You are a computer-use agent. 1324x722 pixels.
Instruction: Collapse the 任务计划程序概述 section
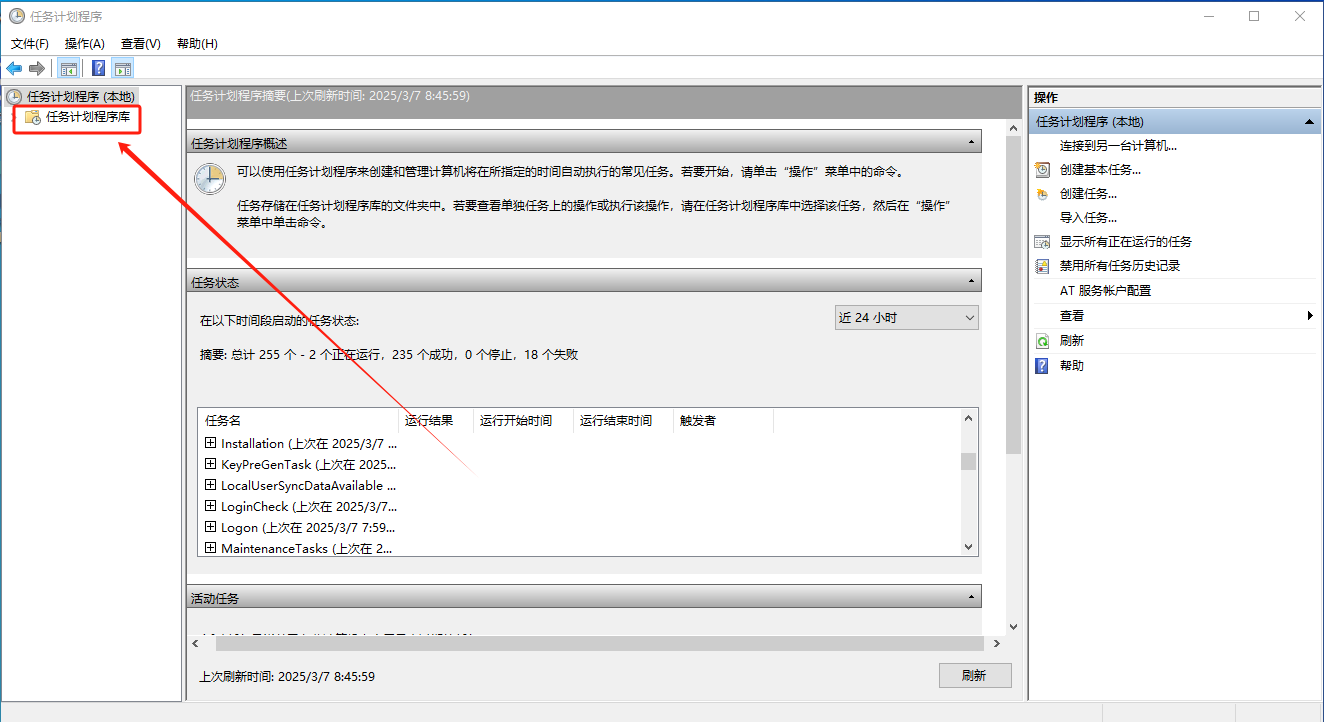pos(971,143)
